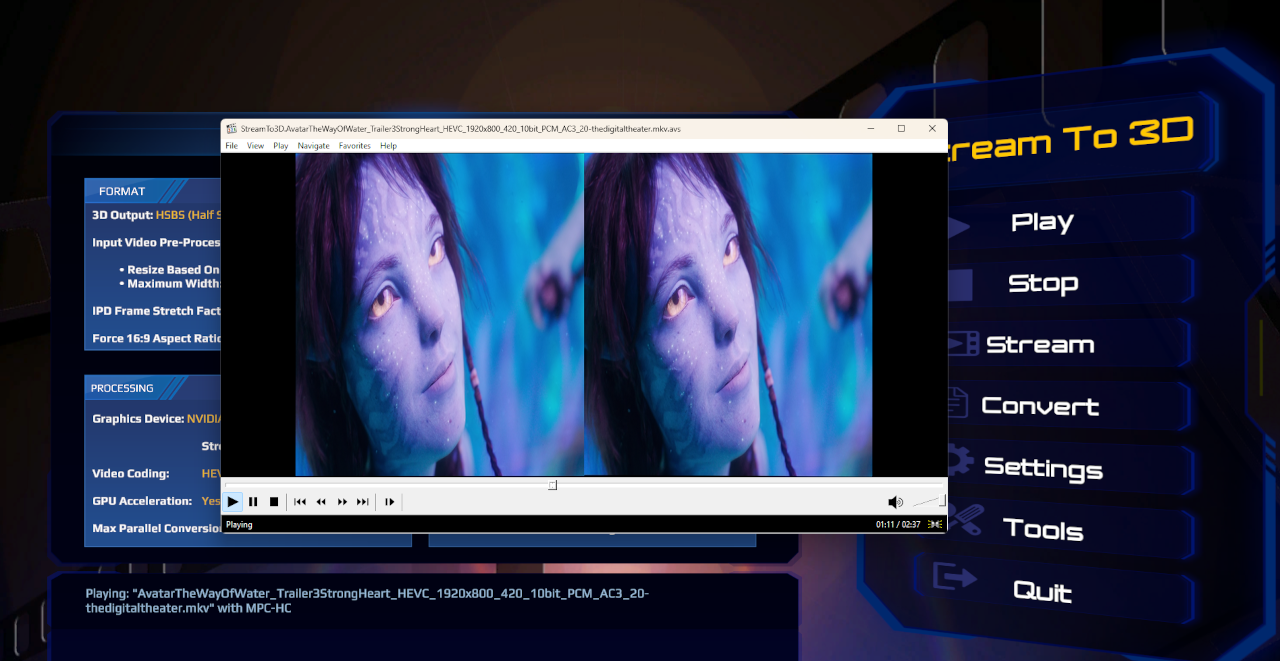Click the film strip icon beside Stream

point(962,344)
